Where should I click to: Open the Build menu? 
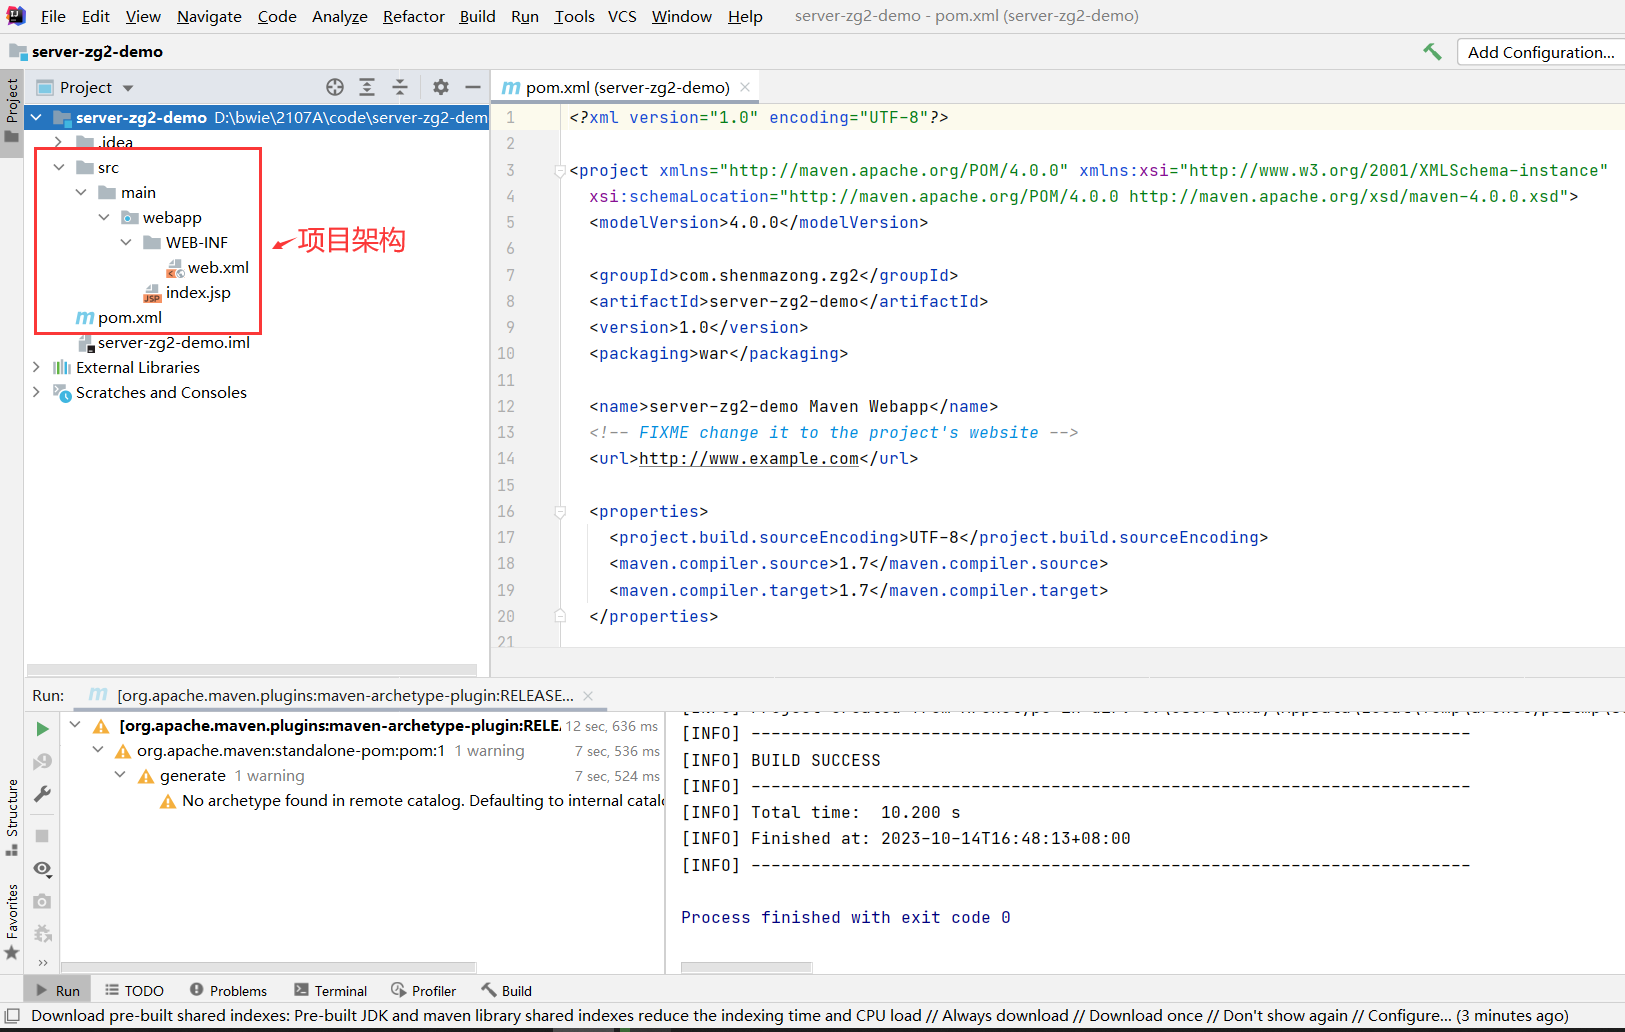tap(477, 16)
